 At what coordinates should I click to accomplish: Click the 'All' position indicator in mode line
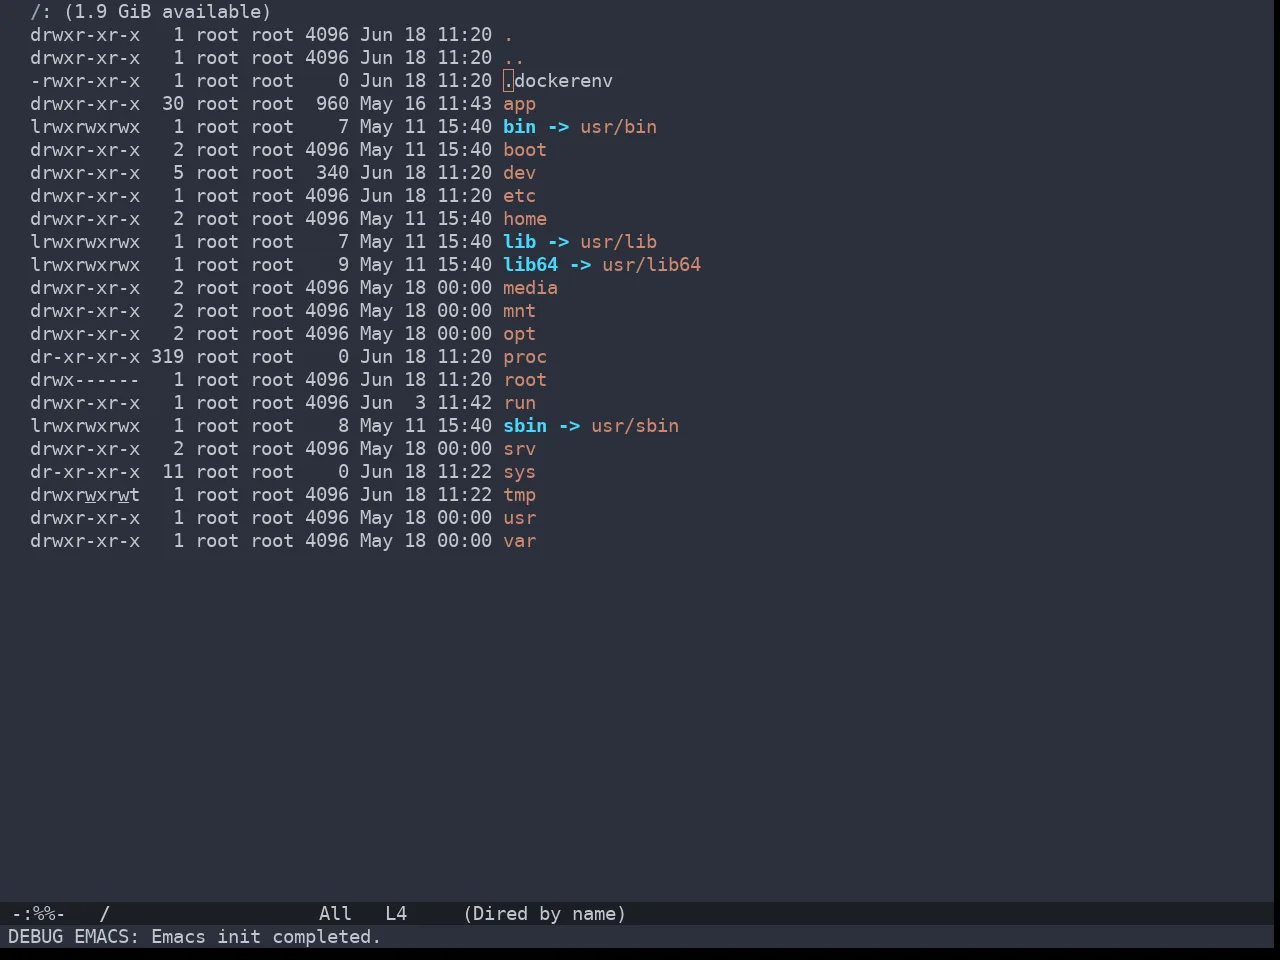pos(335,914)
